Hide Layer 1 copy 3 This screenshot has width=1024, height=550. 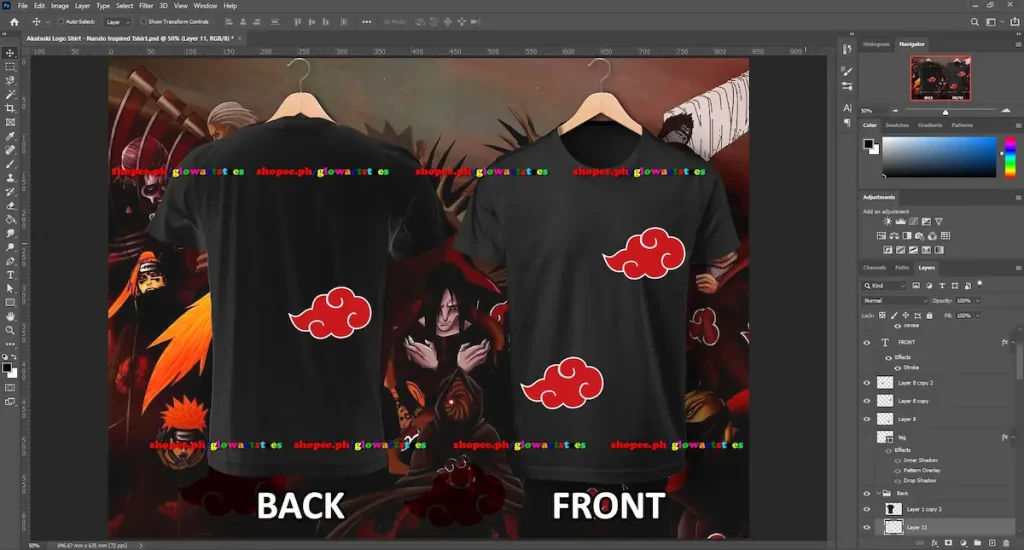[x=867, y=510]
